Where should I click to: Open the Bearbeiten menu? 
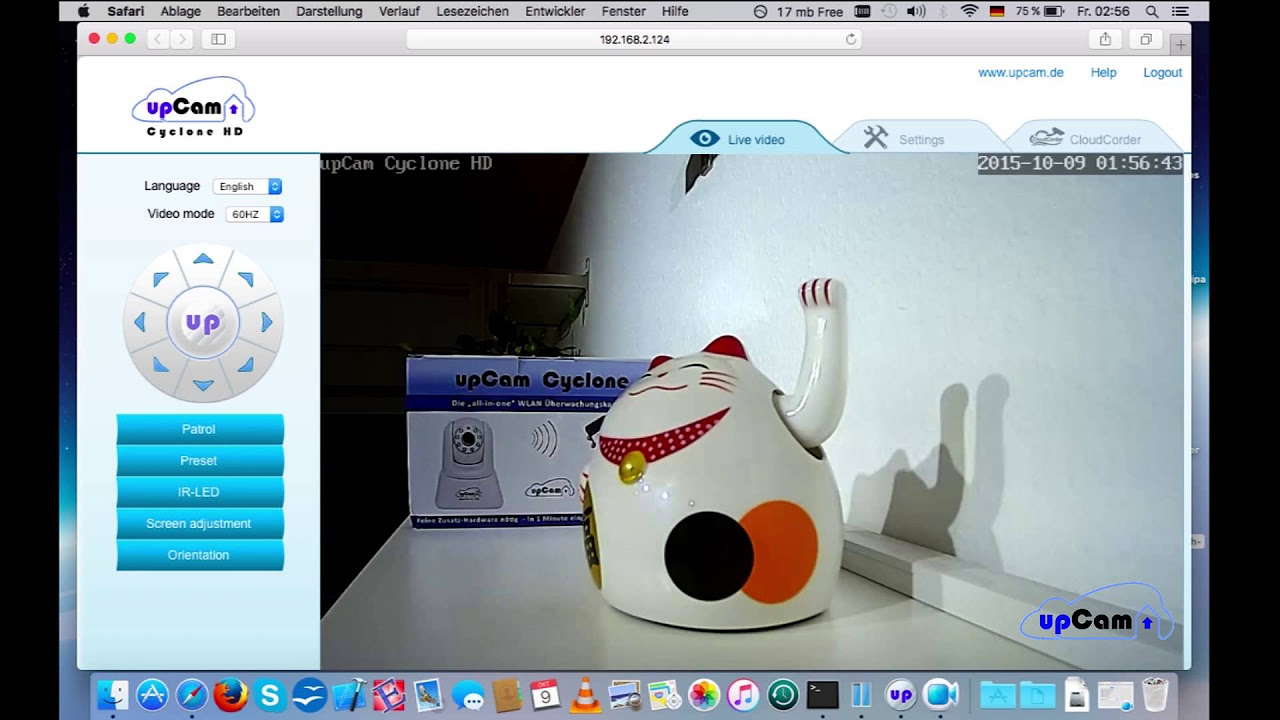tap(248, 11)
